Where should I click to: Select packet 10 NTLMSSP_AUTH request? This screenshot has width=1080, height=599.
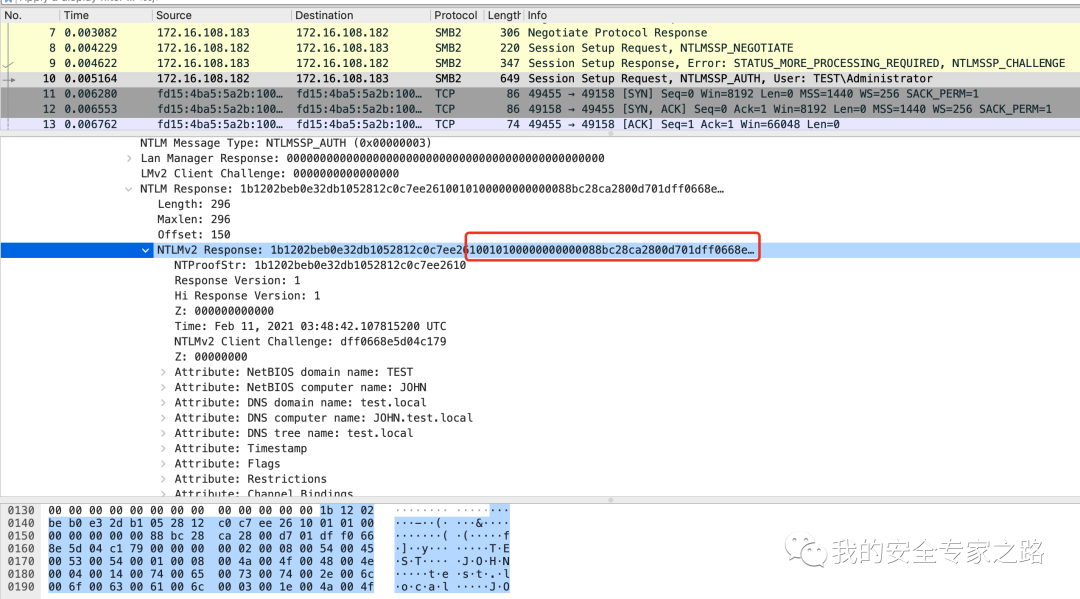540,78
